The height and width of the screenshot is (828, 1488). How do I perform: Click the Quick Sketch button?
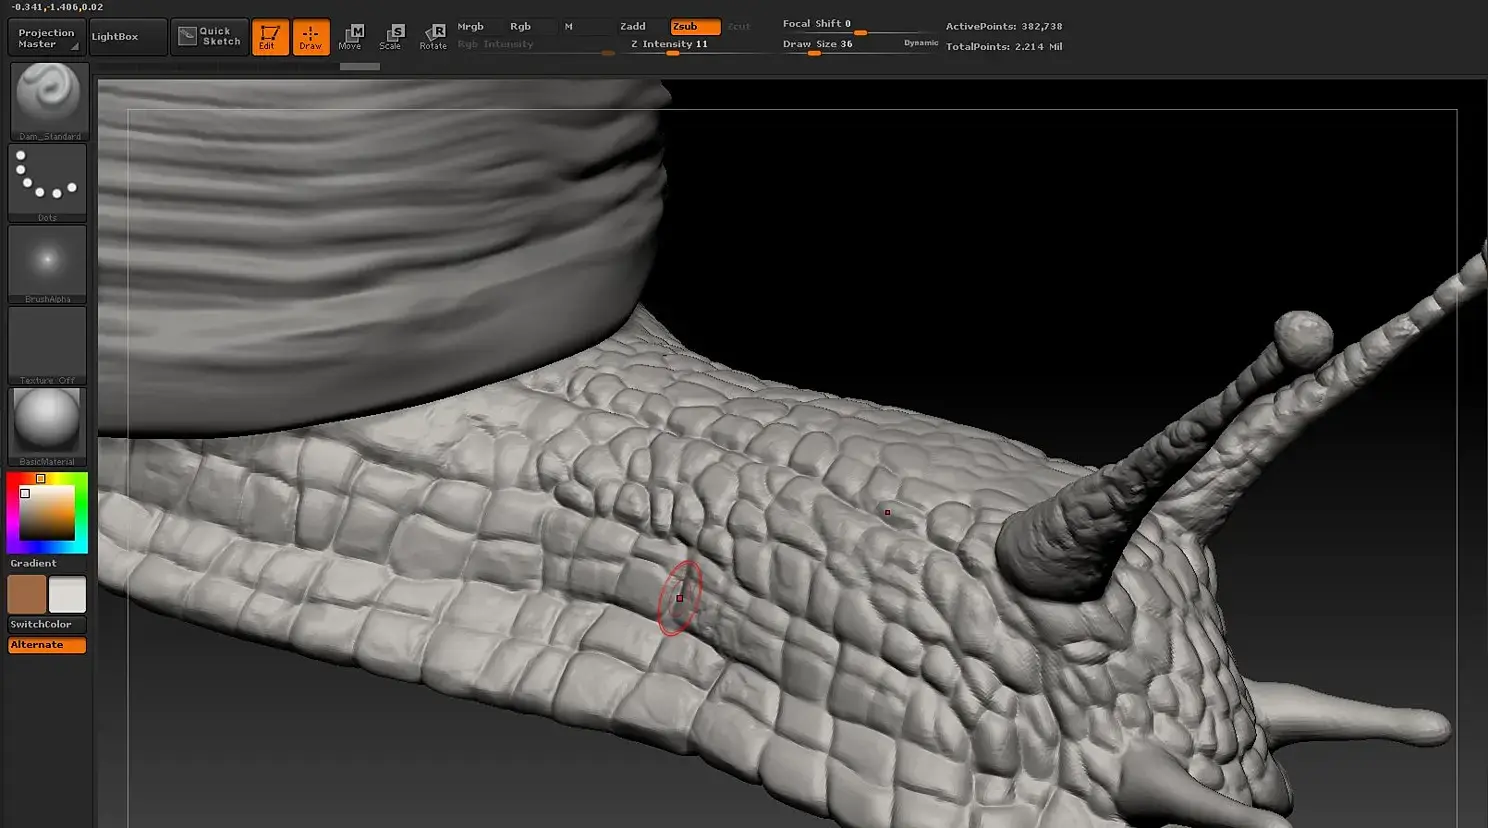(209, 37)
